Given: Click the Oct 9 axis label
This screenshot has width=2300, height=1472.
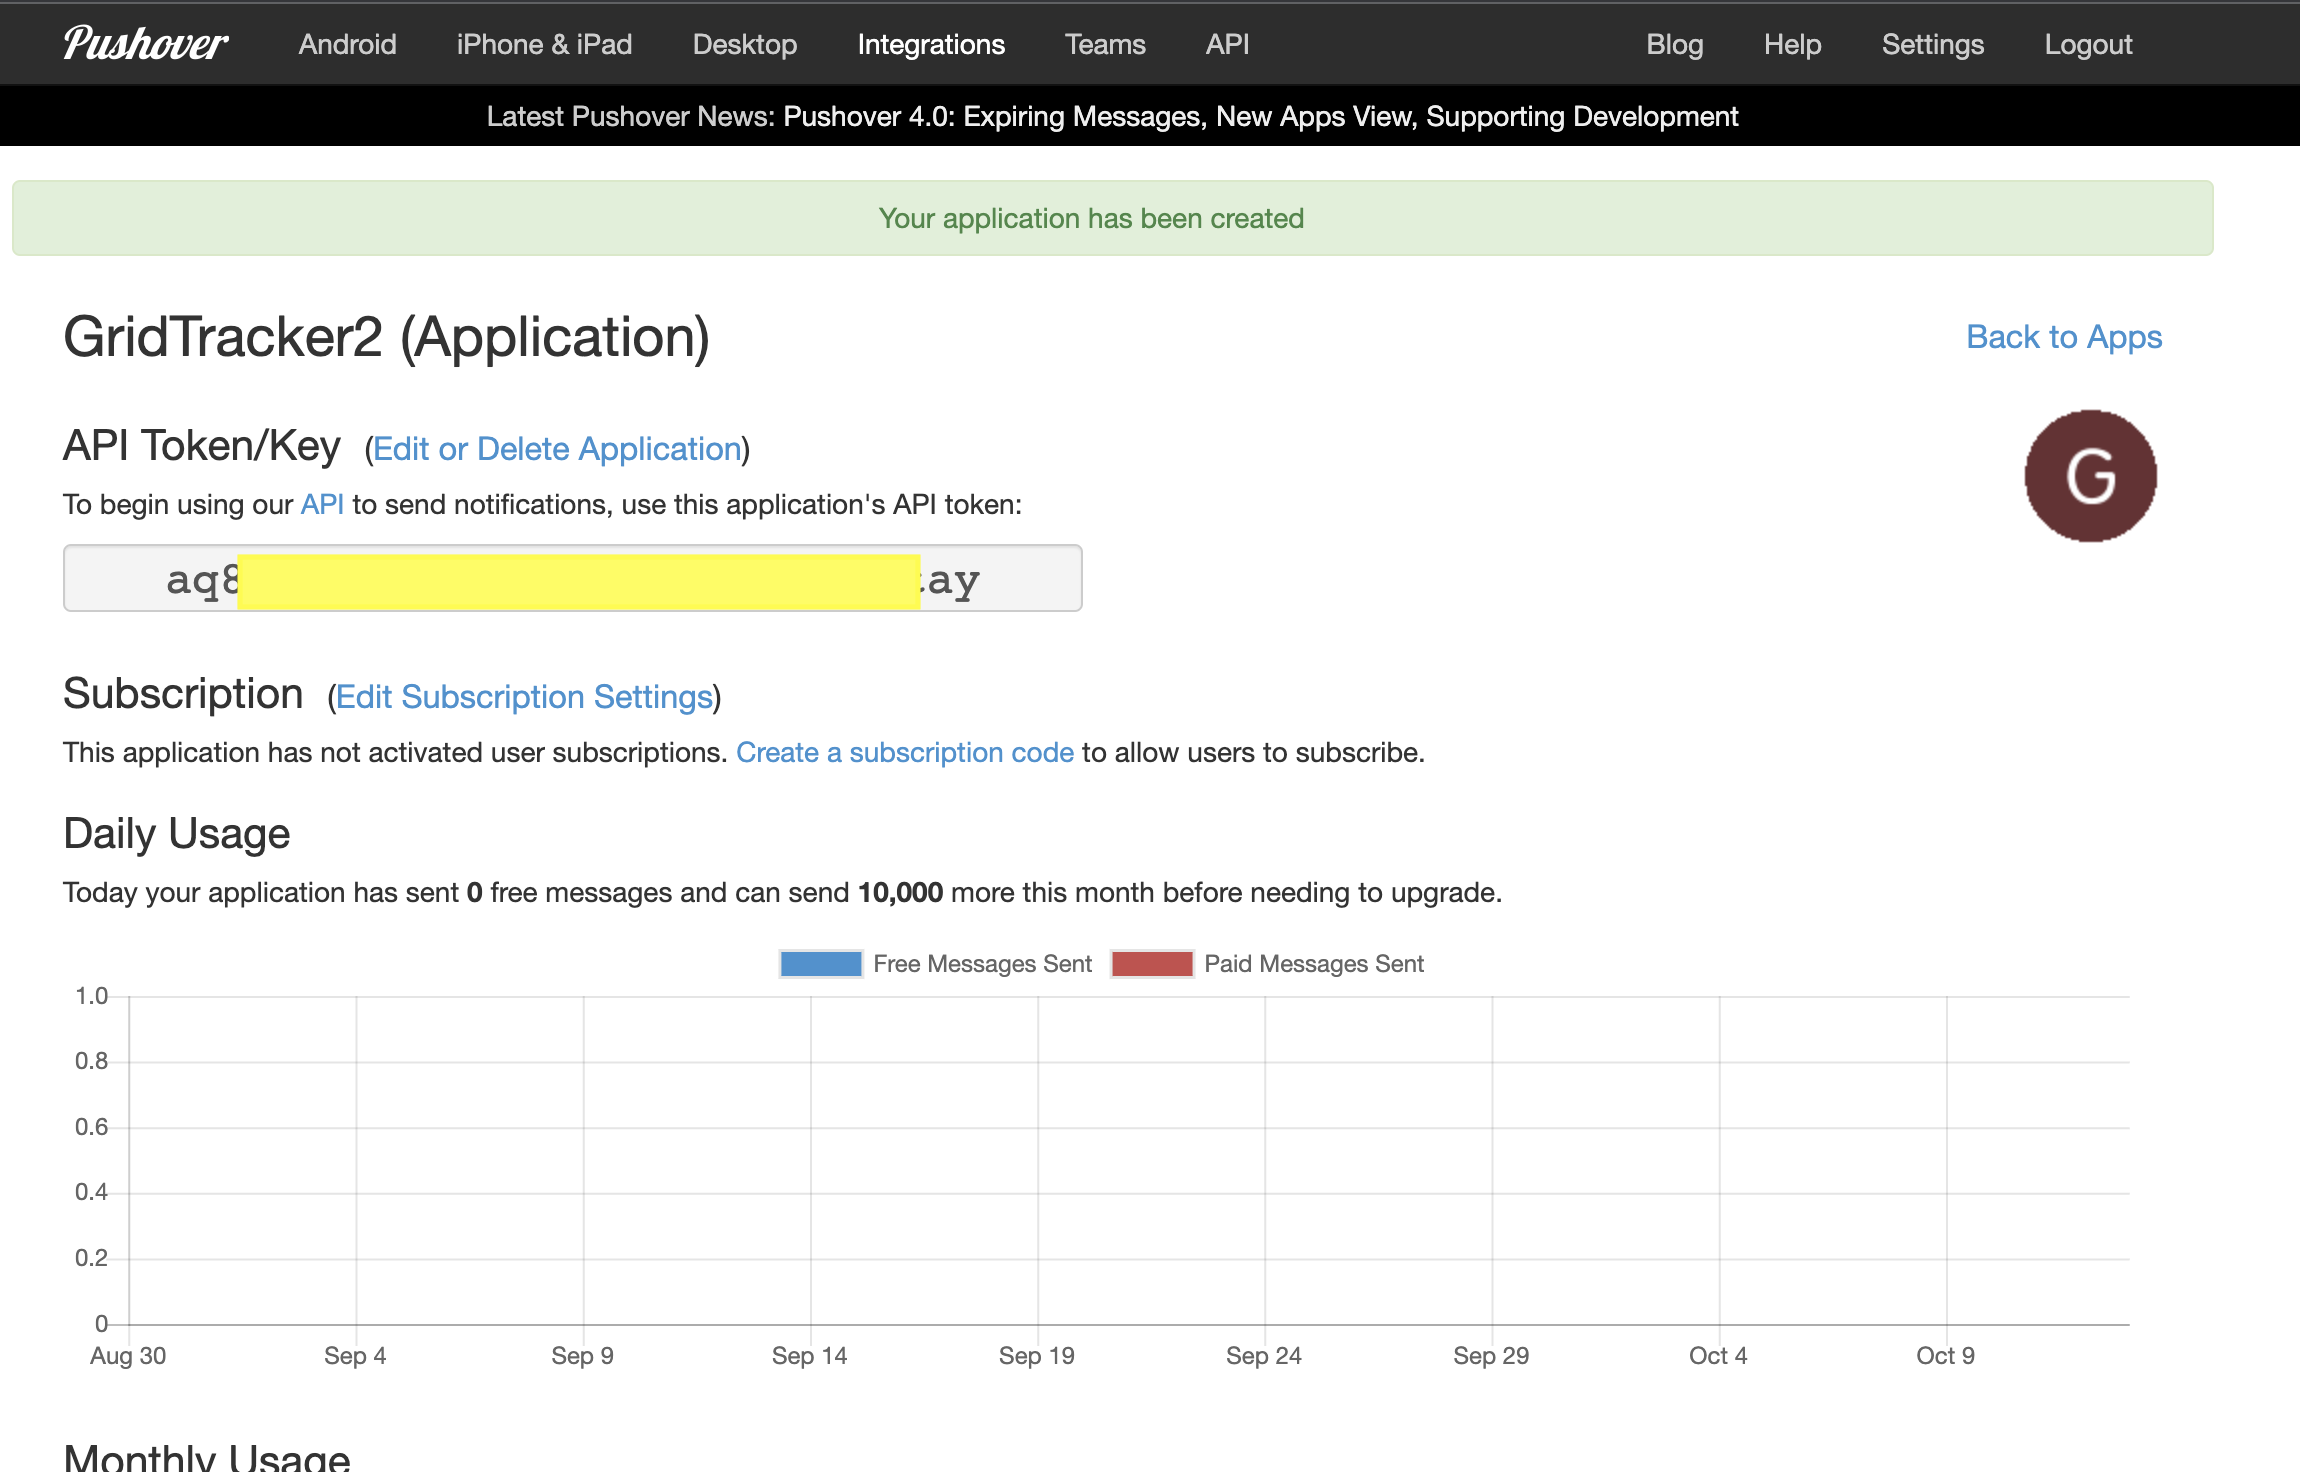Looking at the screenshot, I should click(x=1945, y=1356).
